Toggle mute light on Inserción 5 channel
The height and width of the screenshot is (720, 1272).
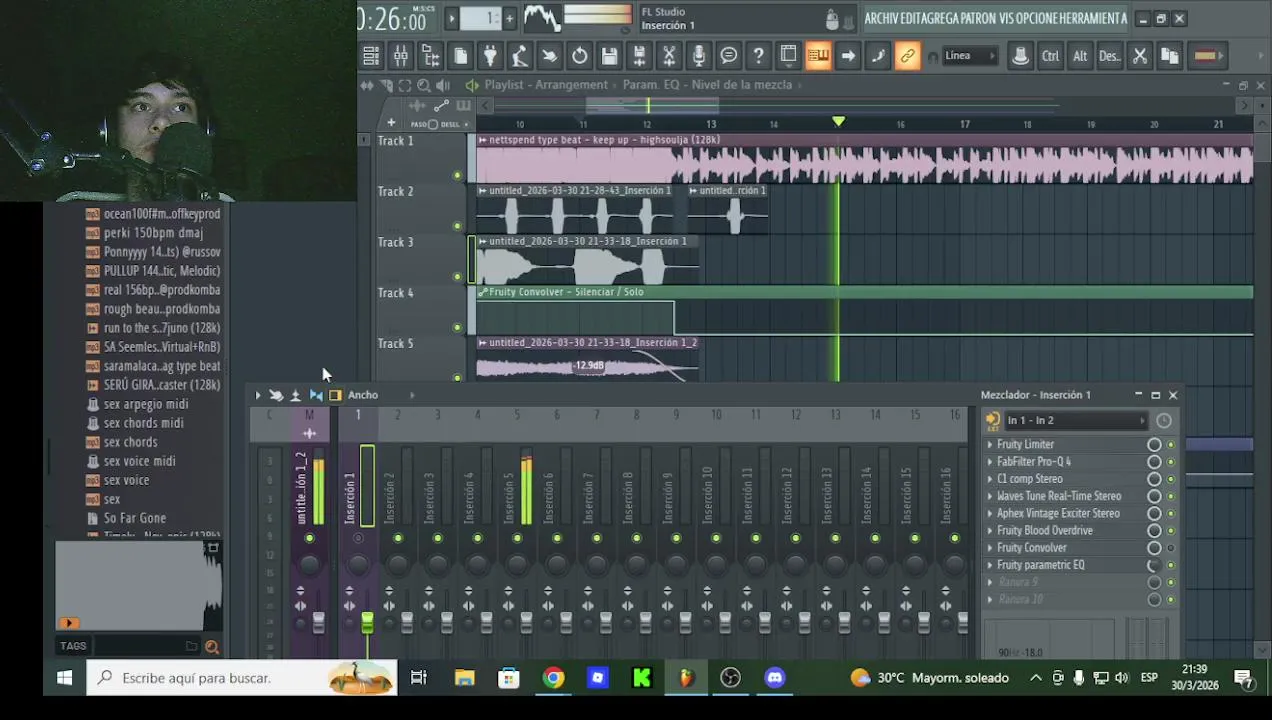click(517, 539)
